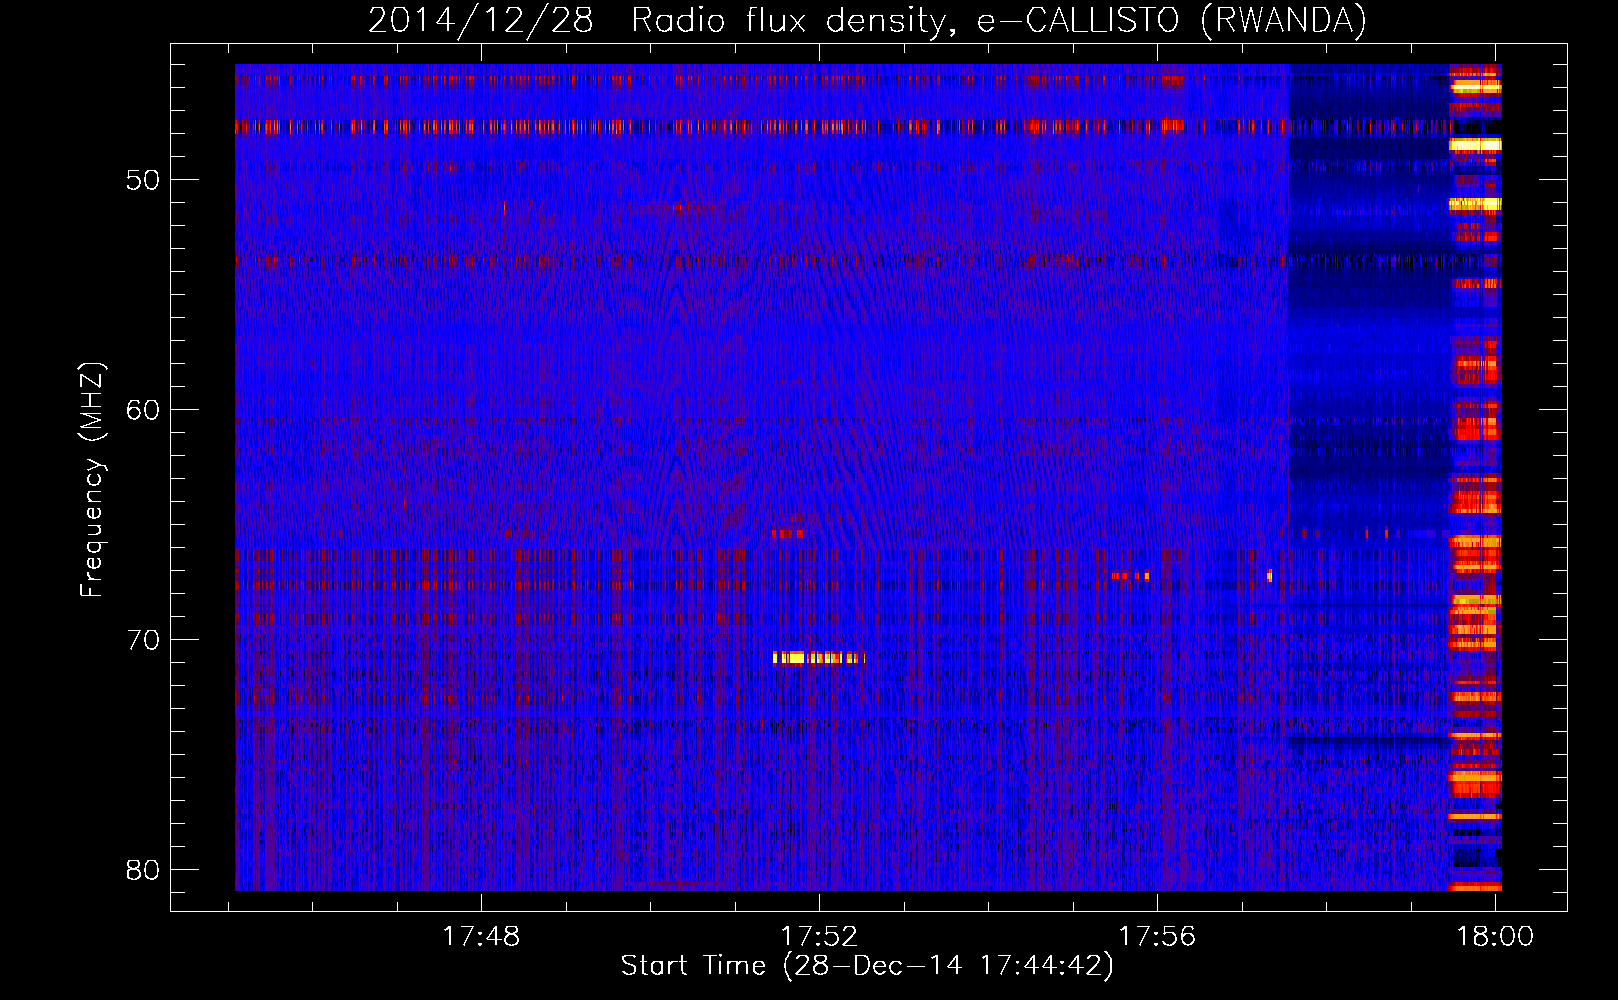Click the 'Frequency (MHZ)' y-axis label

92,480
